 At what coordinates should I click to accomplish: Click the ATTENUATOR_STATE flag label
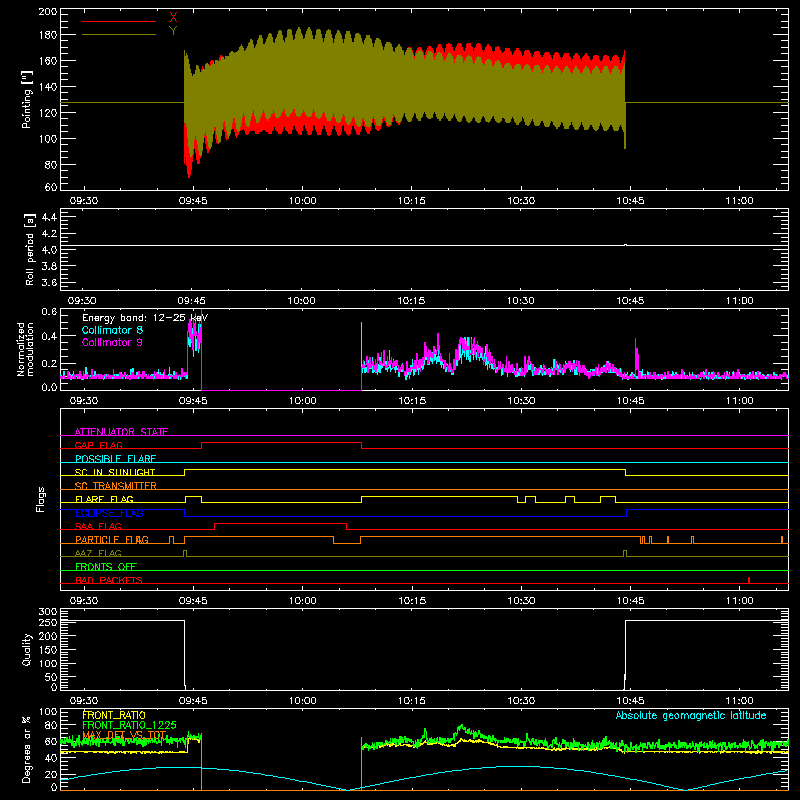(x=121, y=432)
